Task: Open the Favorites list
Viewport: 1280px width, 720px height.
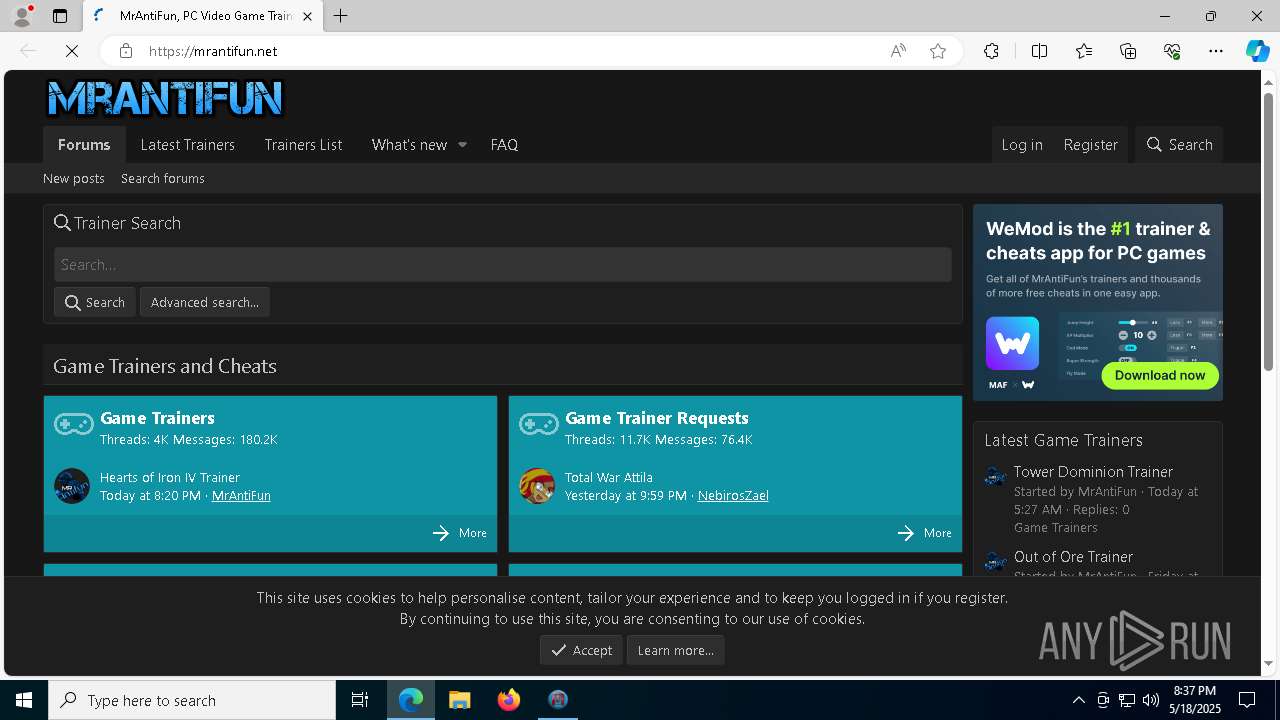Action: click(x=1084, y=51)
